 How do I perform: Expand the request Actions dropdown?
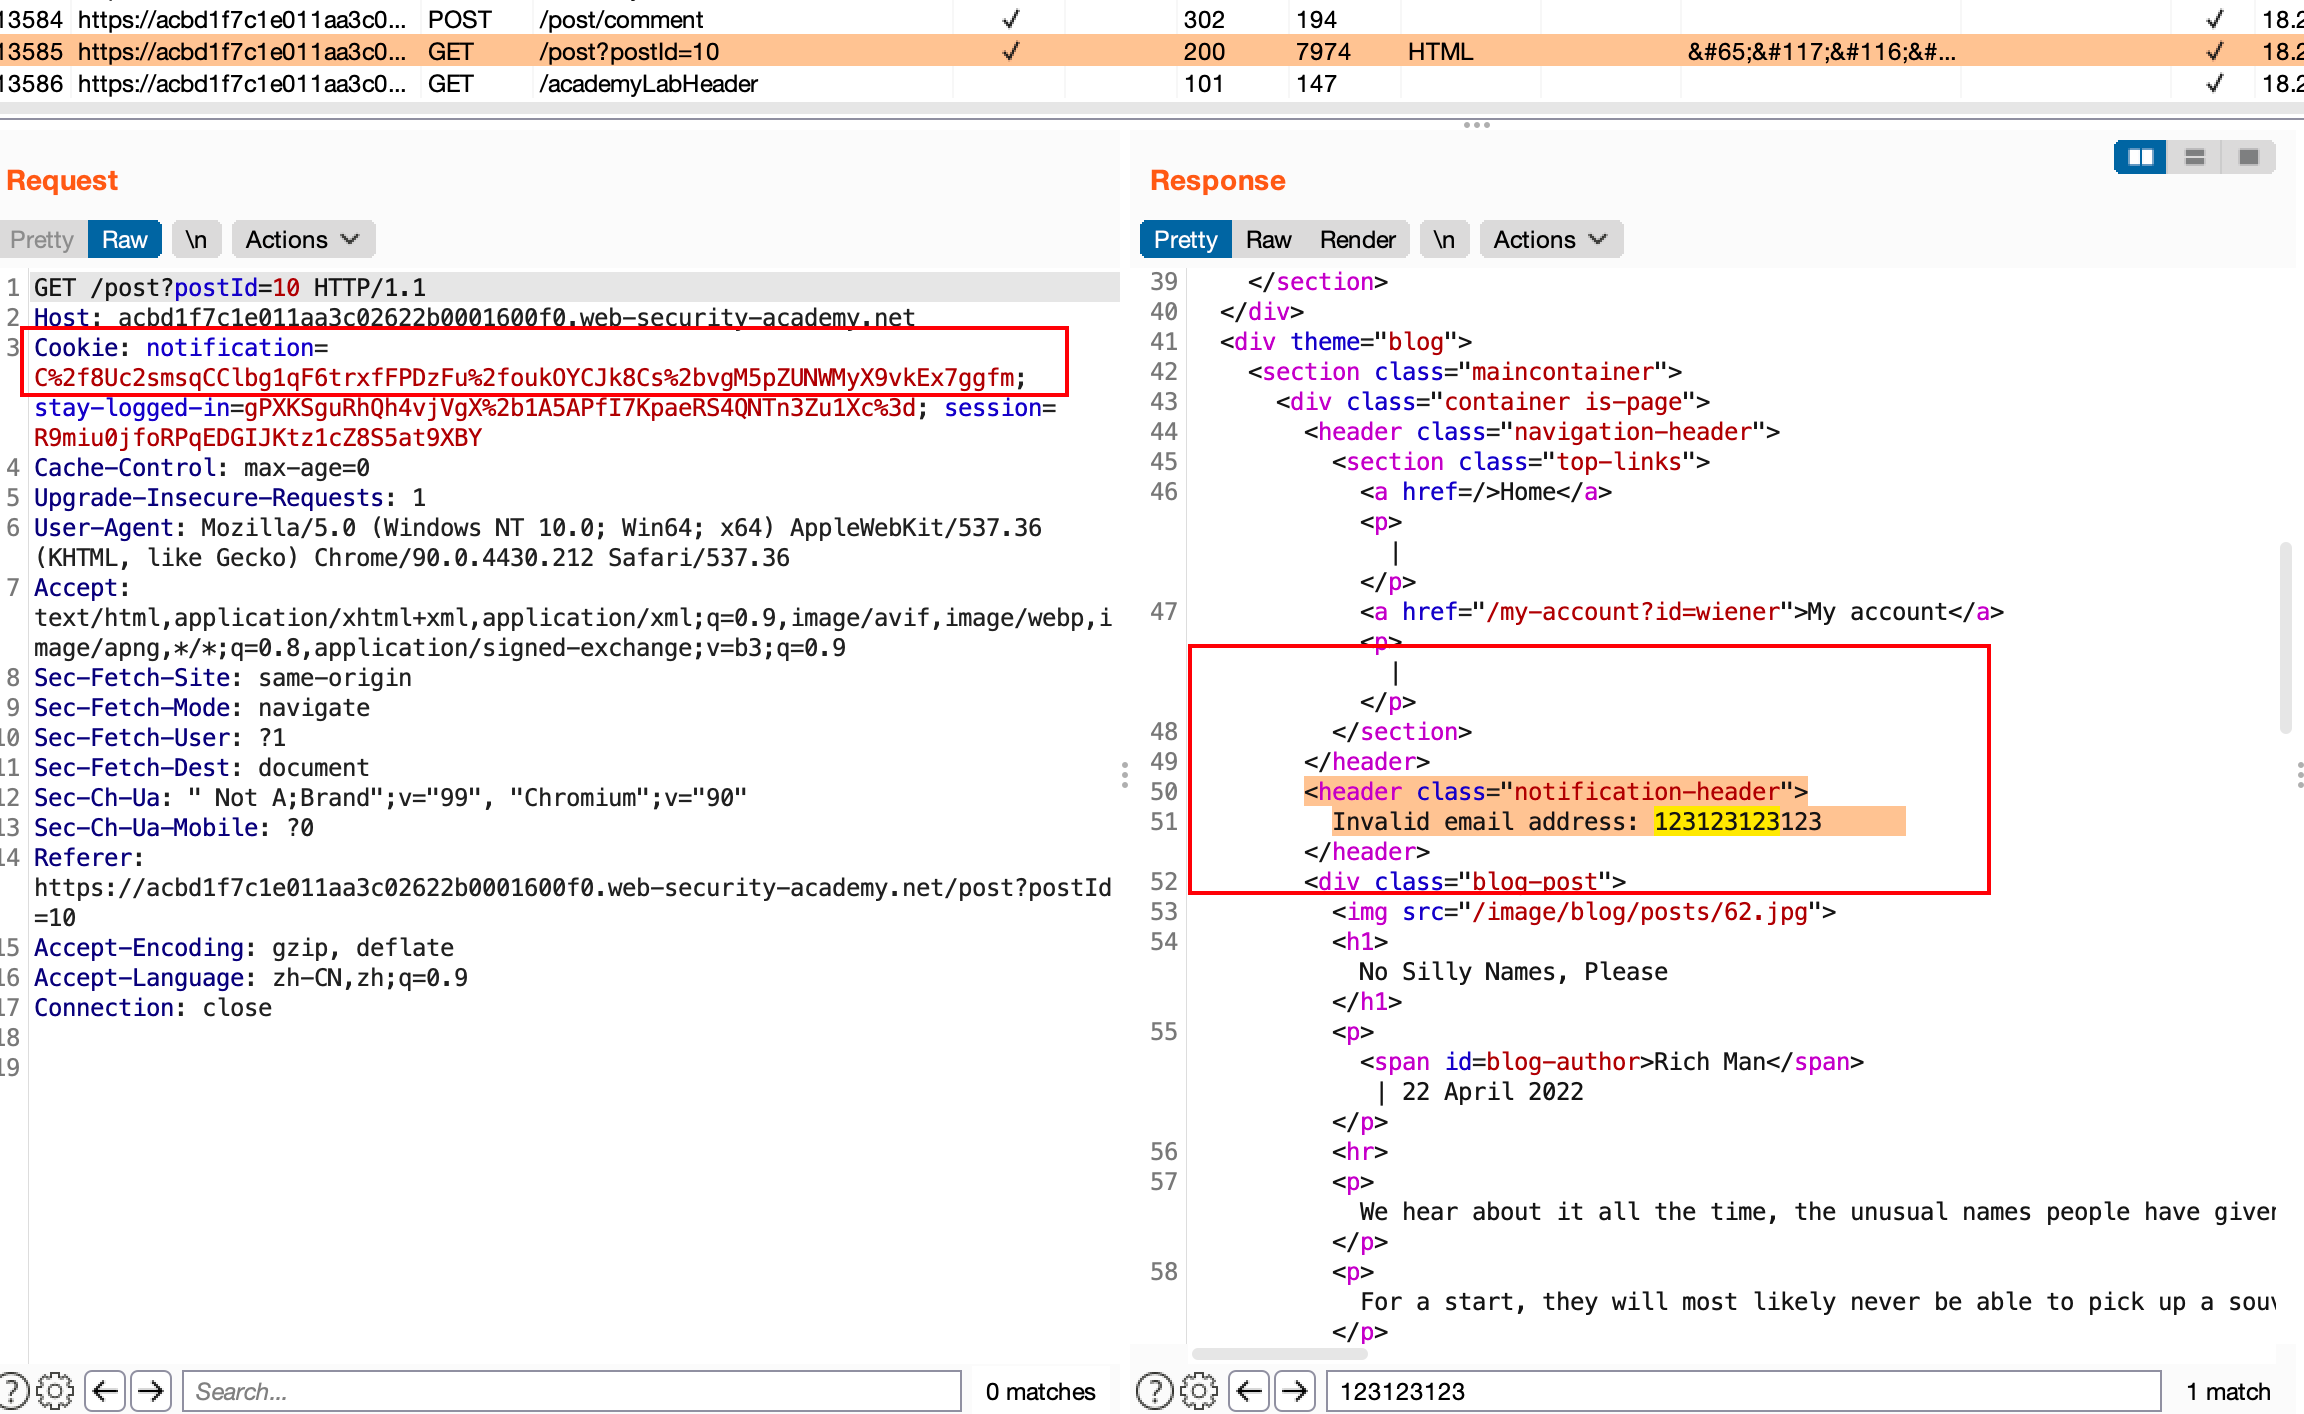(302, 240)
